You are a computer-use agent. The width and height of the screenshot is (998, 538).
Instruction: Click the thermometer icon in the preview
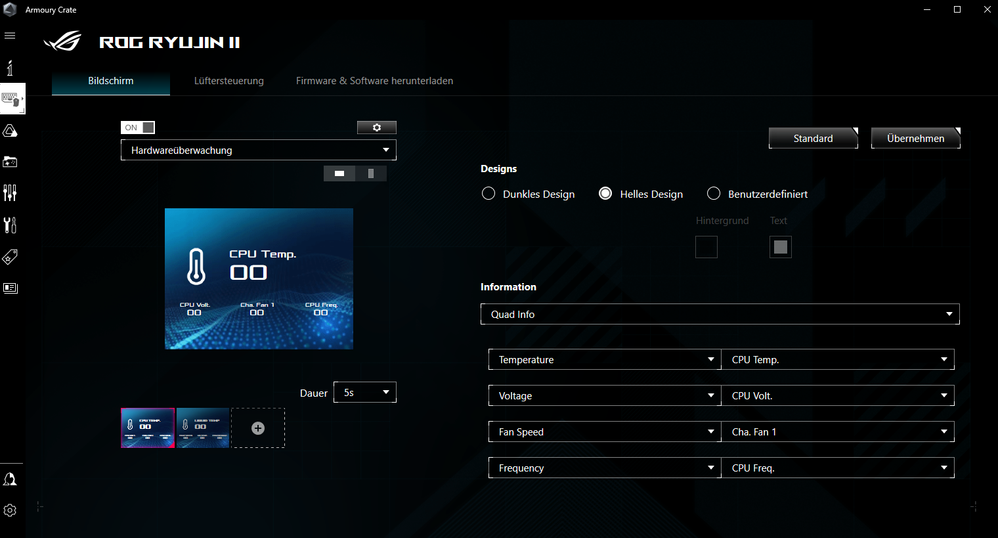click(x=196, y=265)
